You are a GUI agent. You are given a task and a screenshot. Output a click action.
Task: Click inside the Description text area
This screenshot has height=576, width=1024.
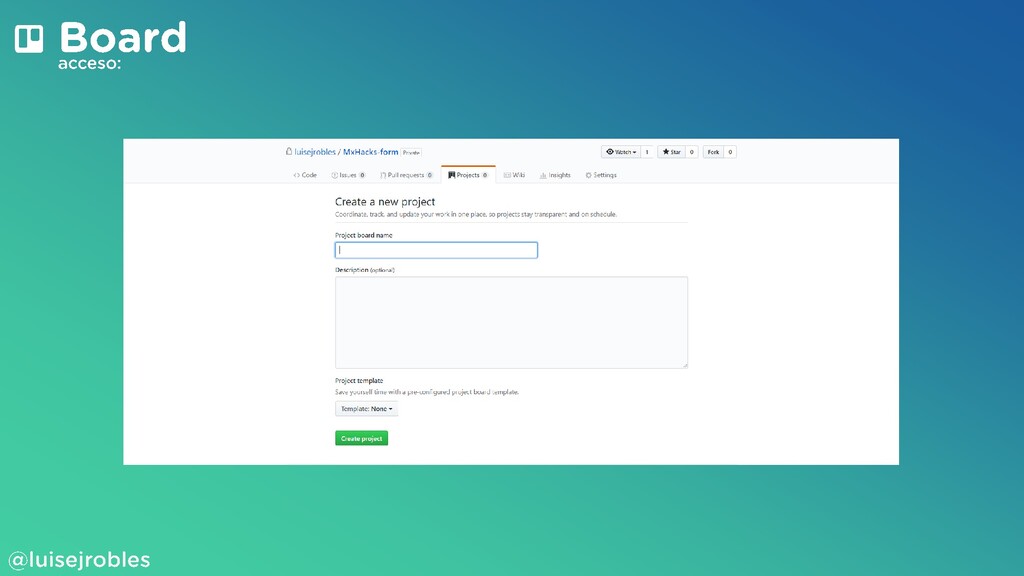[x=511, y=323]
